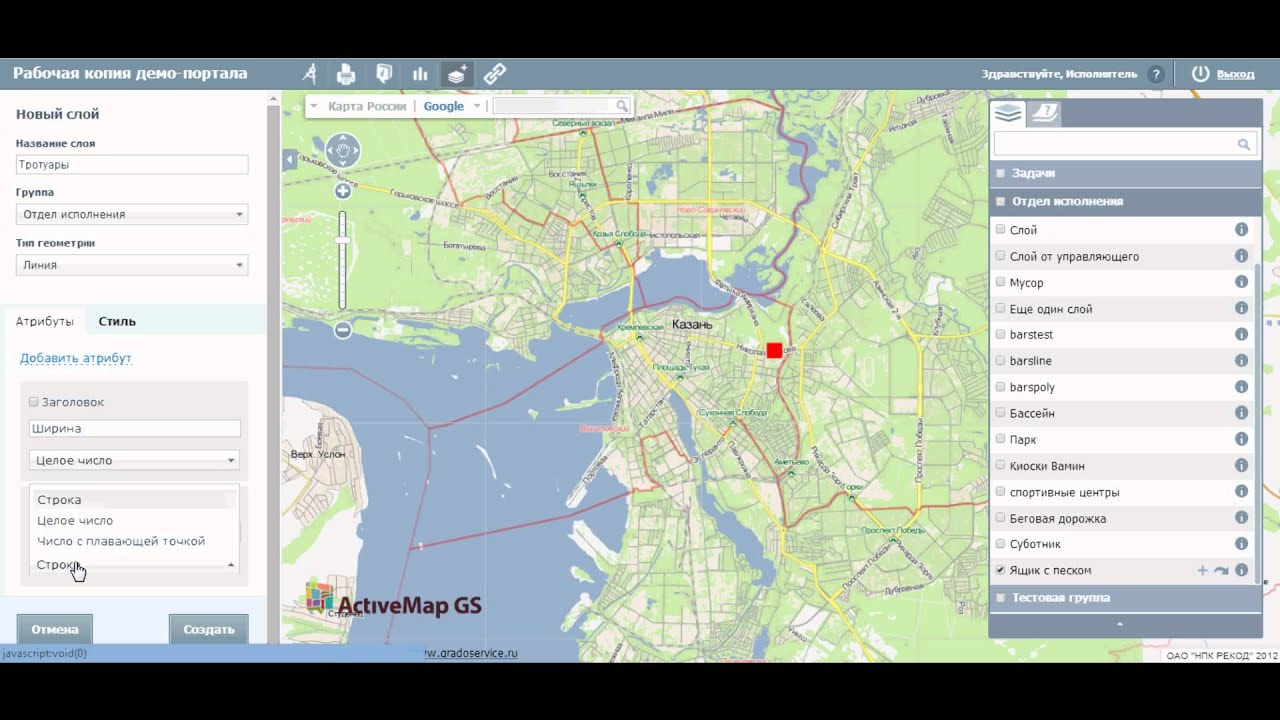Show info for Еще один слой
The height and width of the screenshot is (720, 1280).
click(1241, 308)
